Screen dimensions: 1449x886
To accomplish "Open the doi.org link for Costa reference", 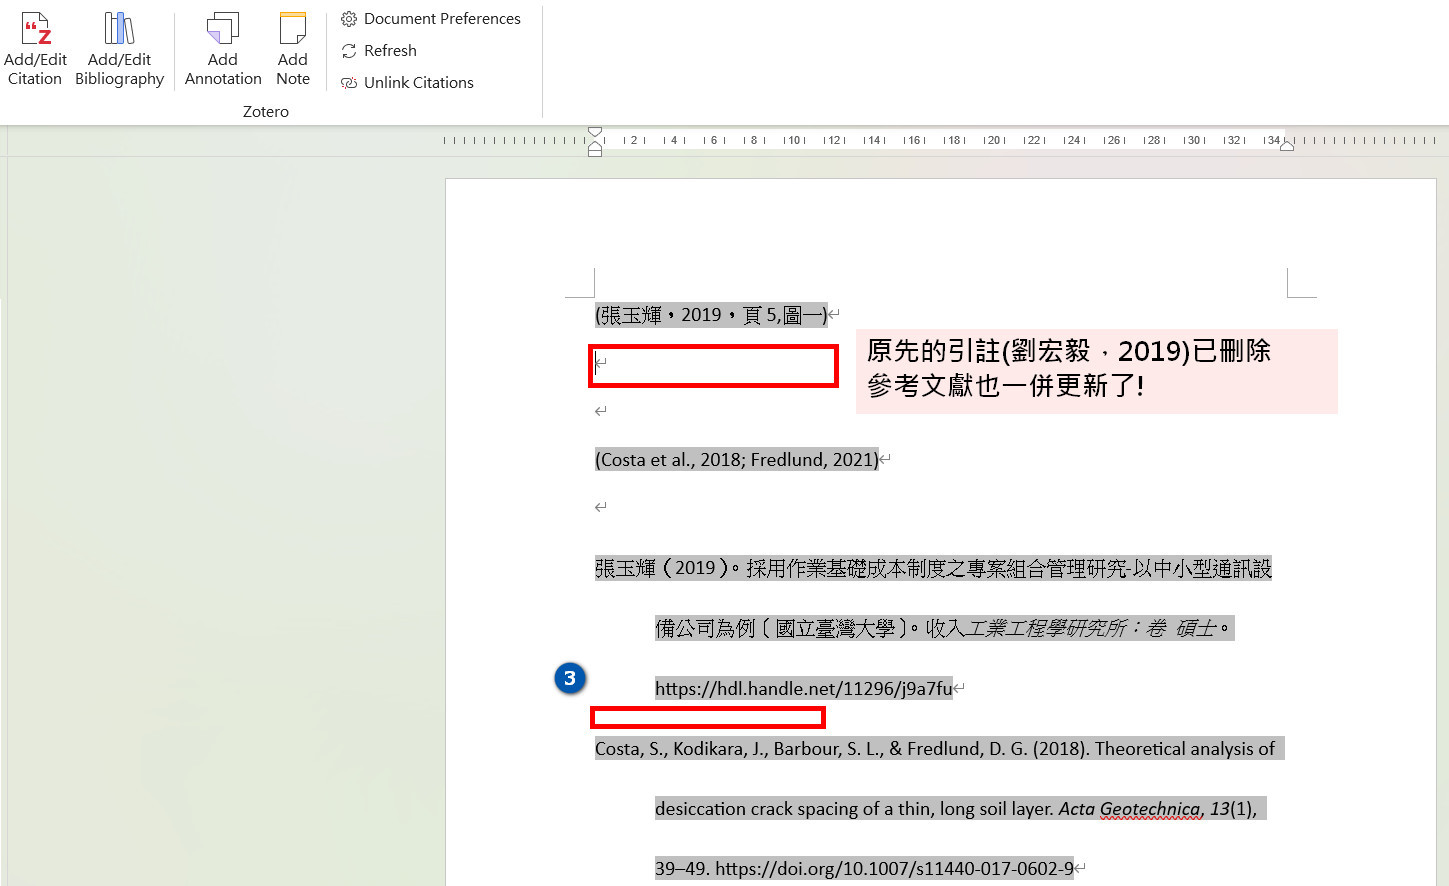I will click(895, 868).
